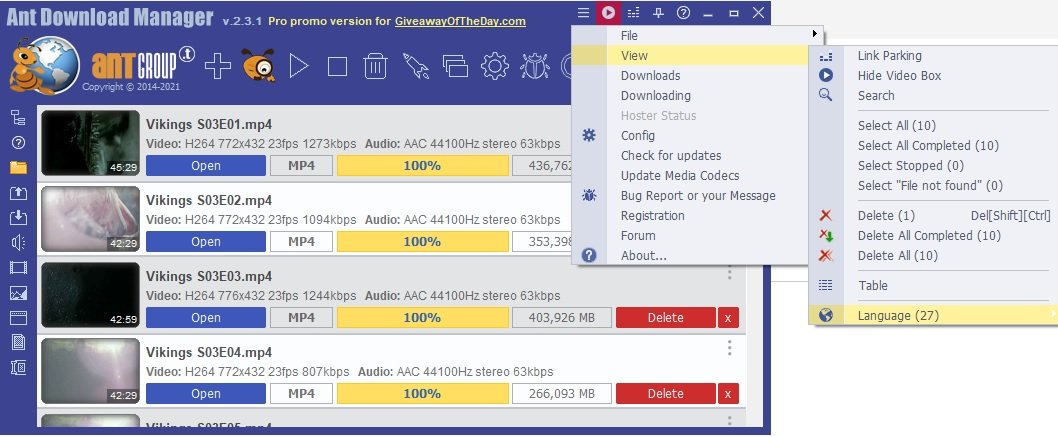
Task: Click the stacked windows toolbar icon
Action: [x=455, y=66]
